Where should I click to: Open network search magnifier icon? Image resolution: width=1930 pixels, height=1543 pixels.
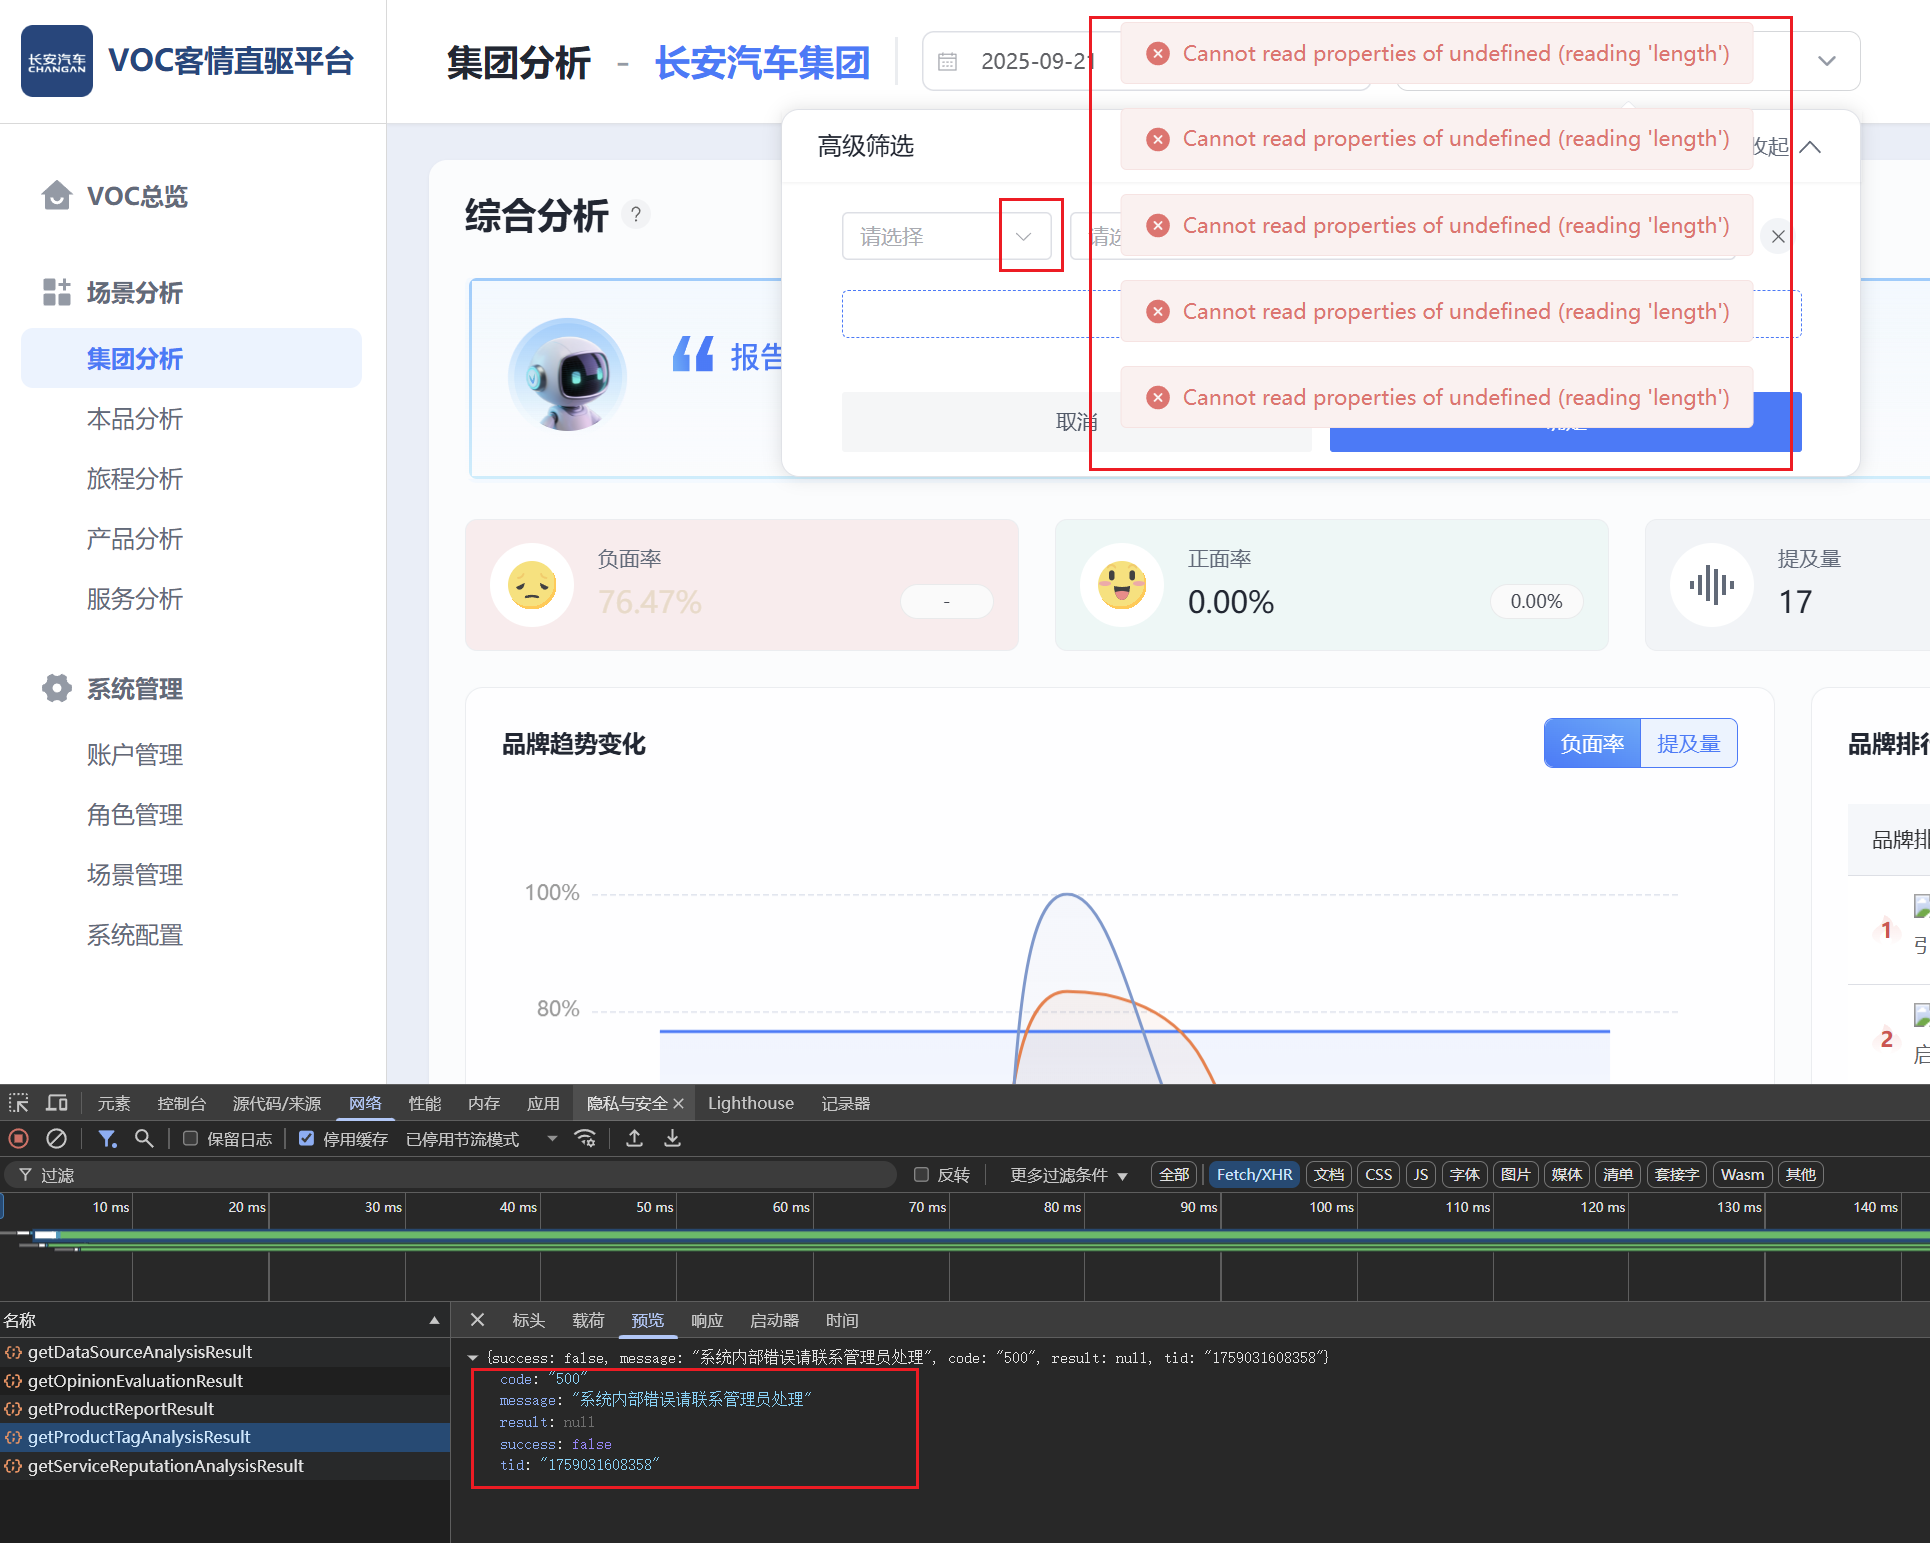[x=144, y=1138]
